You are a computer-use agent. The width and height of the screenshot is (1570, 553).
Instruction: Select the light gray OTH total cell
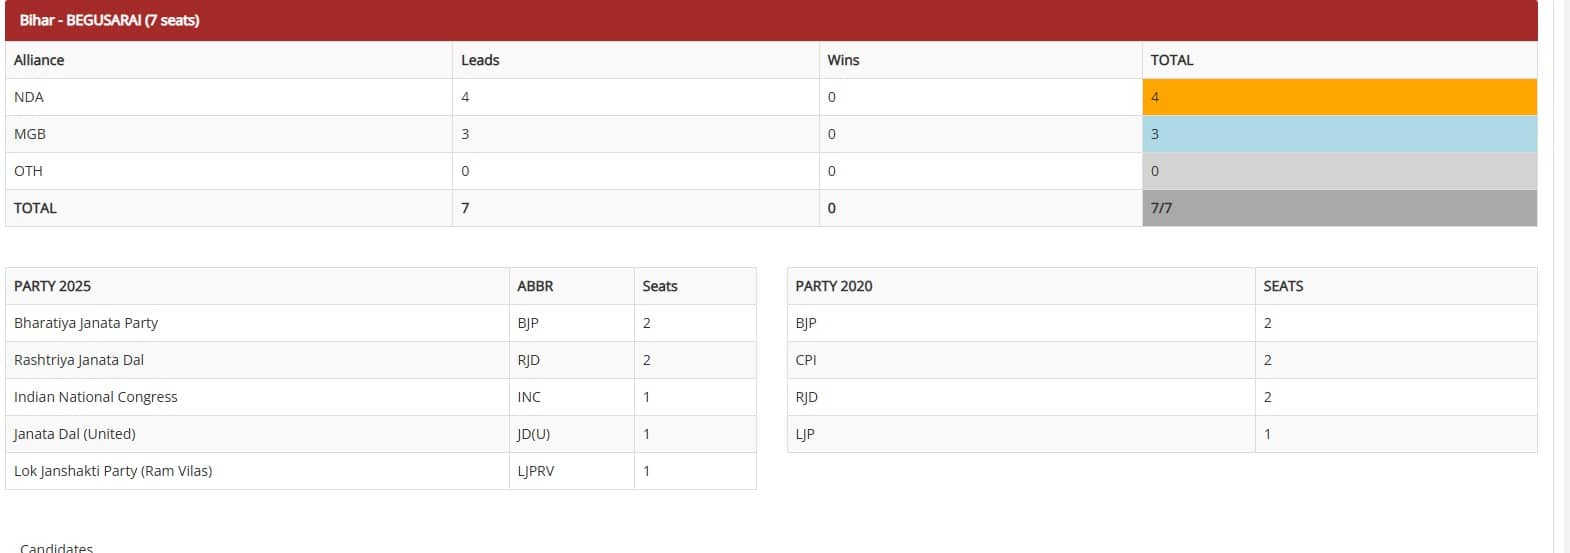point(1339,171)
